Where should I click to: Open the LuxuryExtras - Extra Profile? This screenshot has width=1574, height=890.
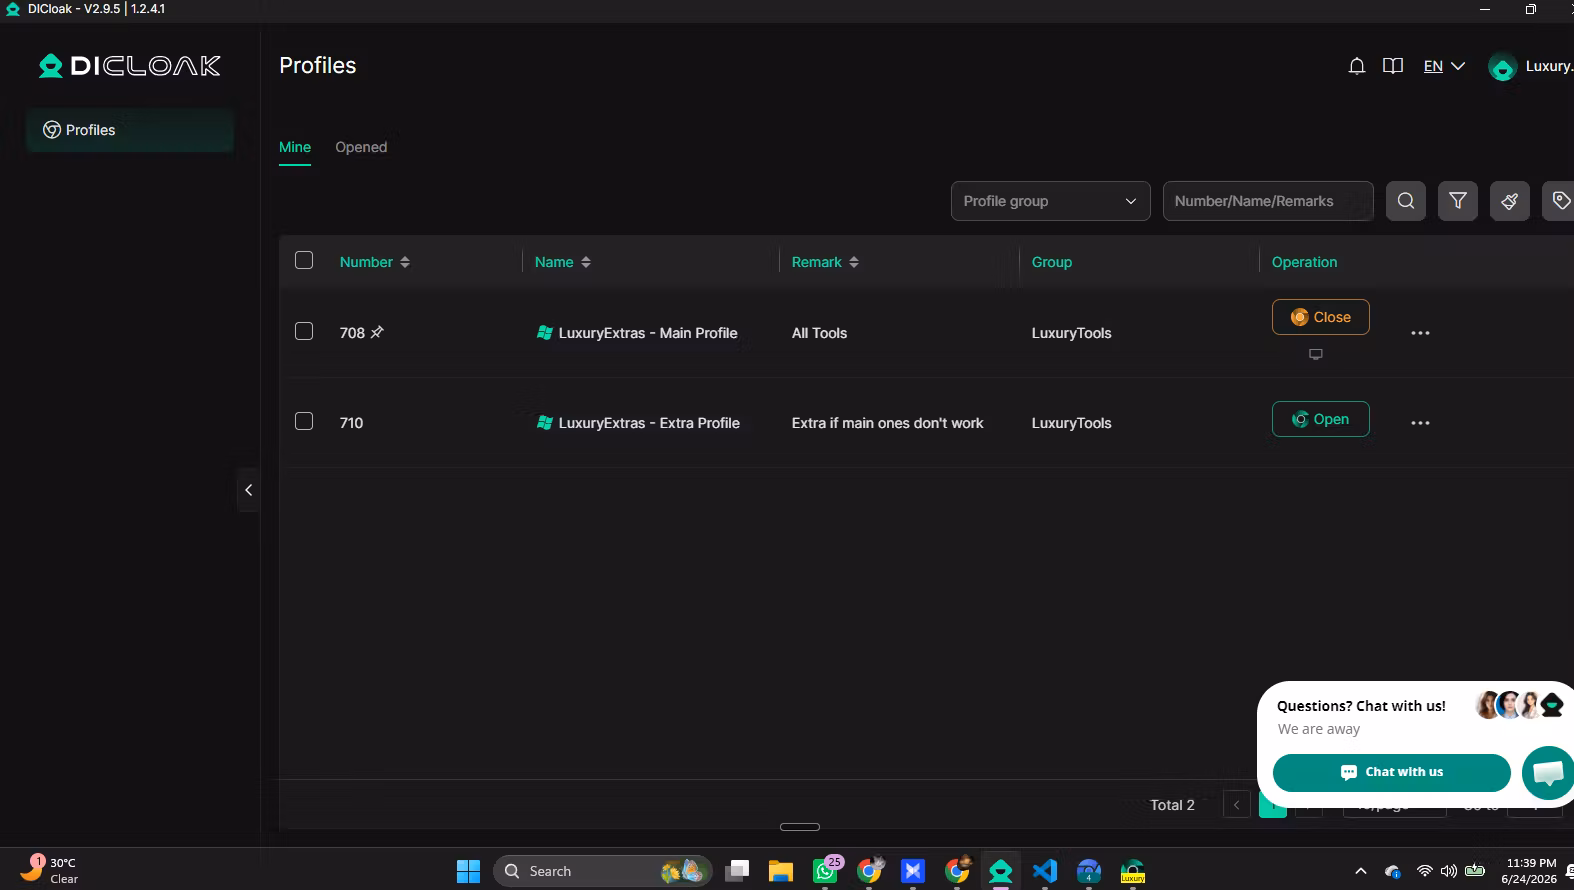click(x=1321, y=419)
